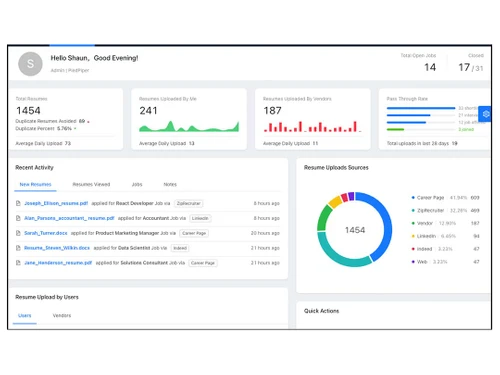Click the top blue Pass Through Rate bar
Viewport: 500px width, 375px height.
421,108
